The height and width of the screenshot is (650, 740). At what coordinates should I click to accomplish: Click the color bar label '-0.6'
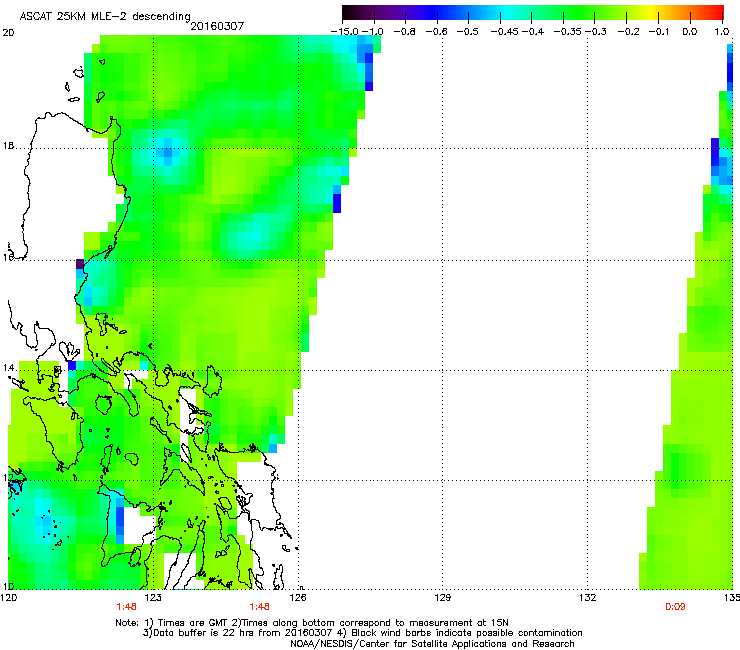437,32
